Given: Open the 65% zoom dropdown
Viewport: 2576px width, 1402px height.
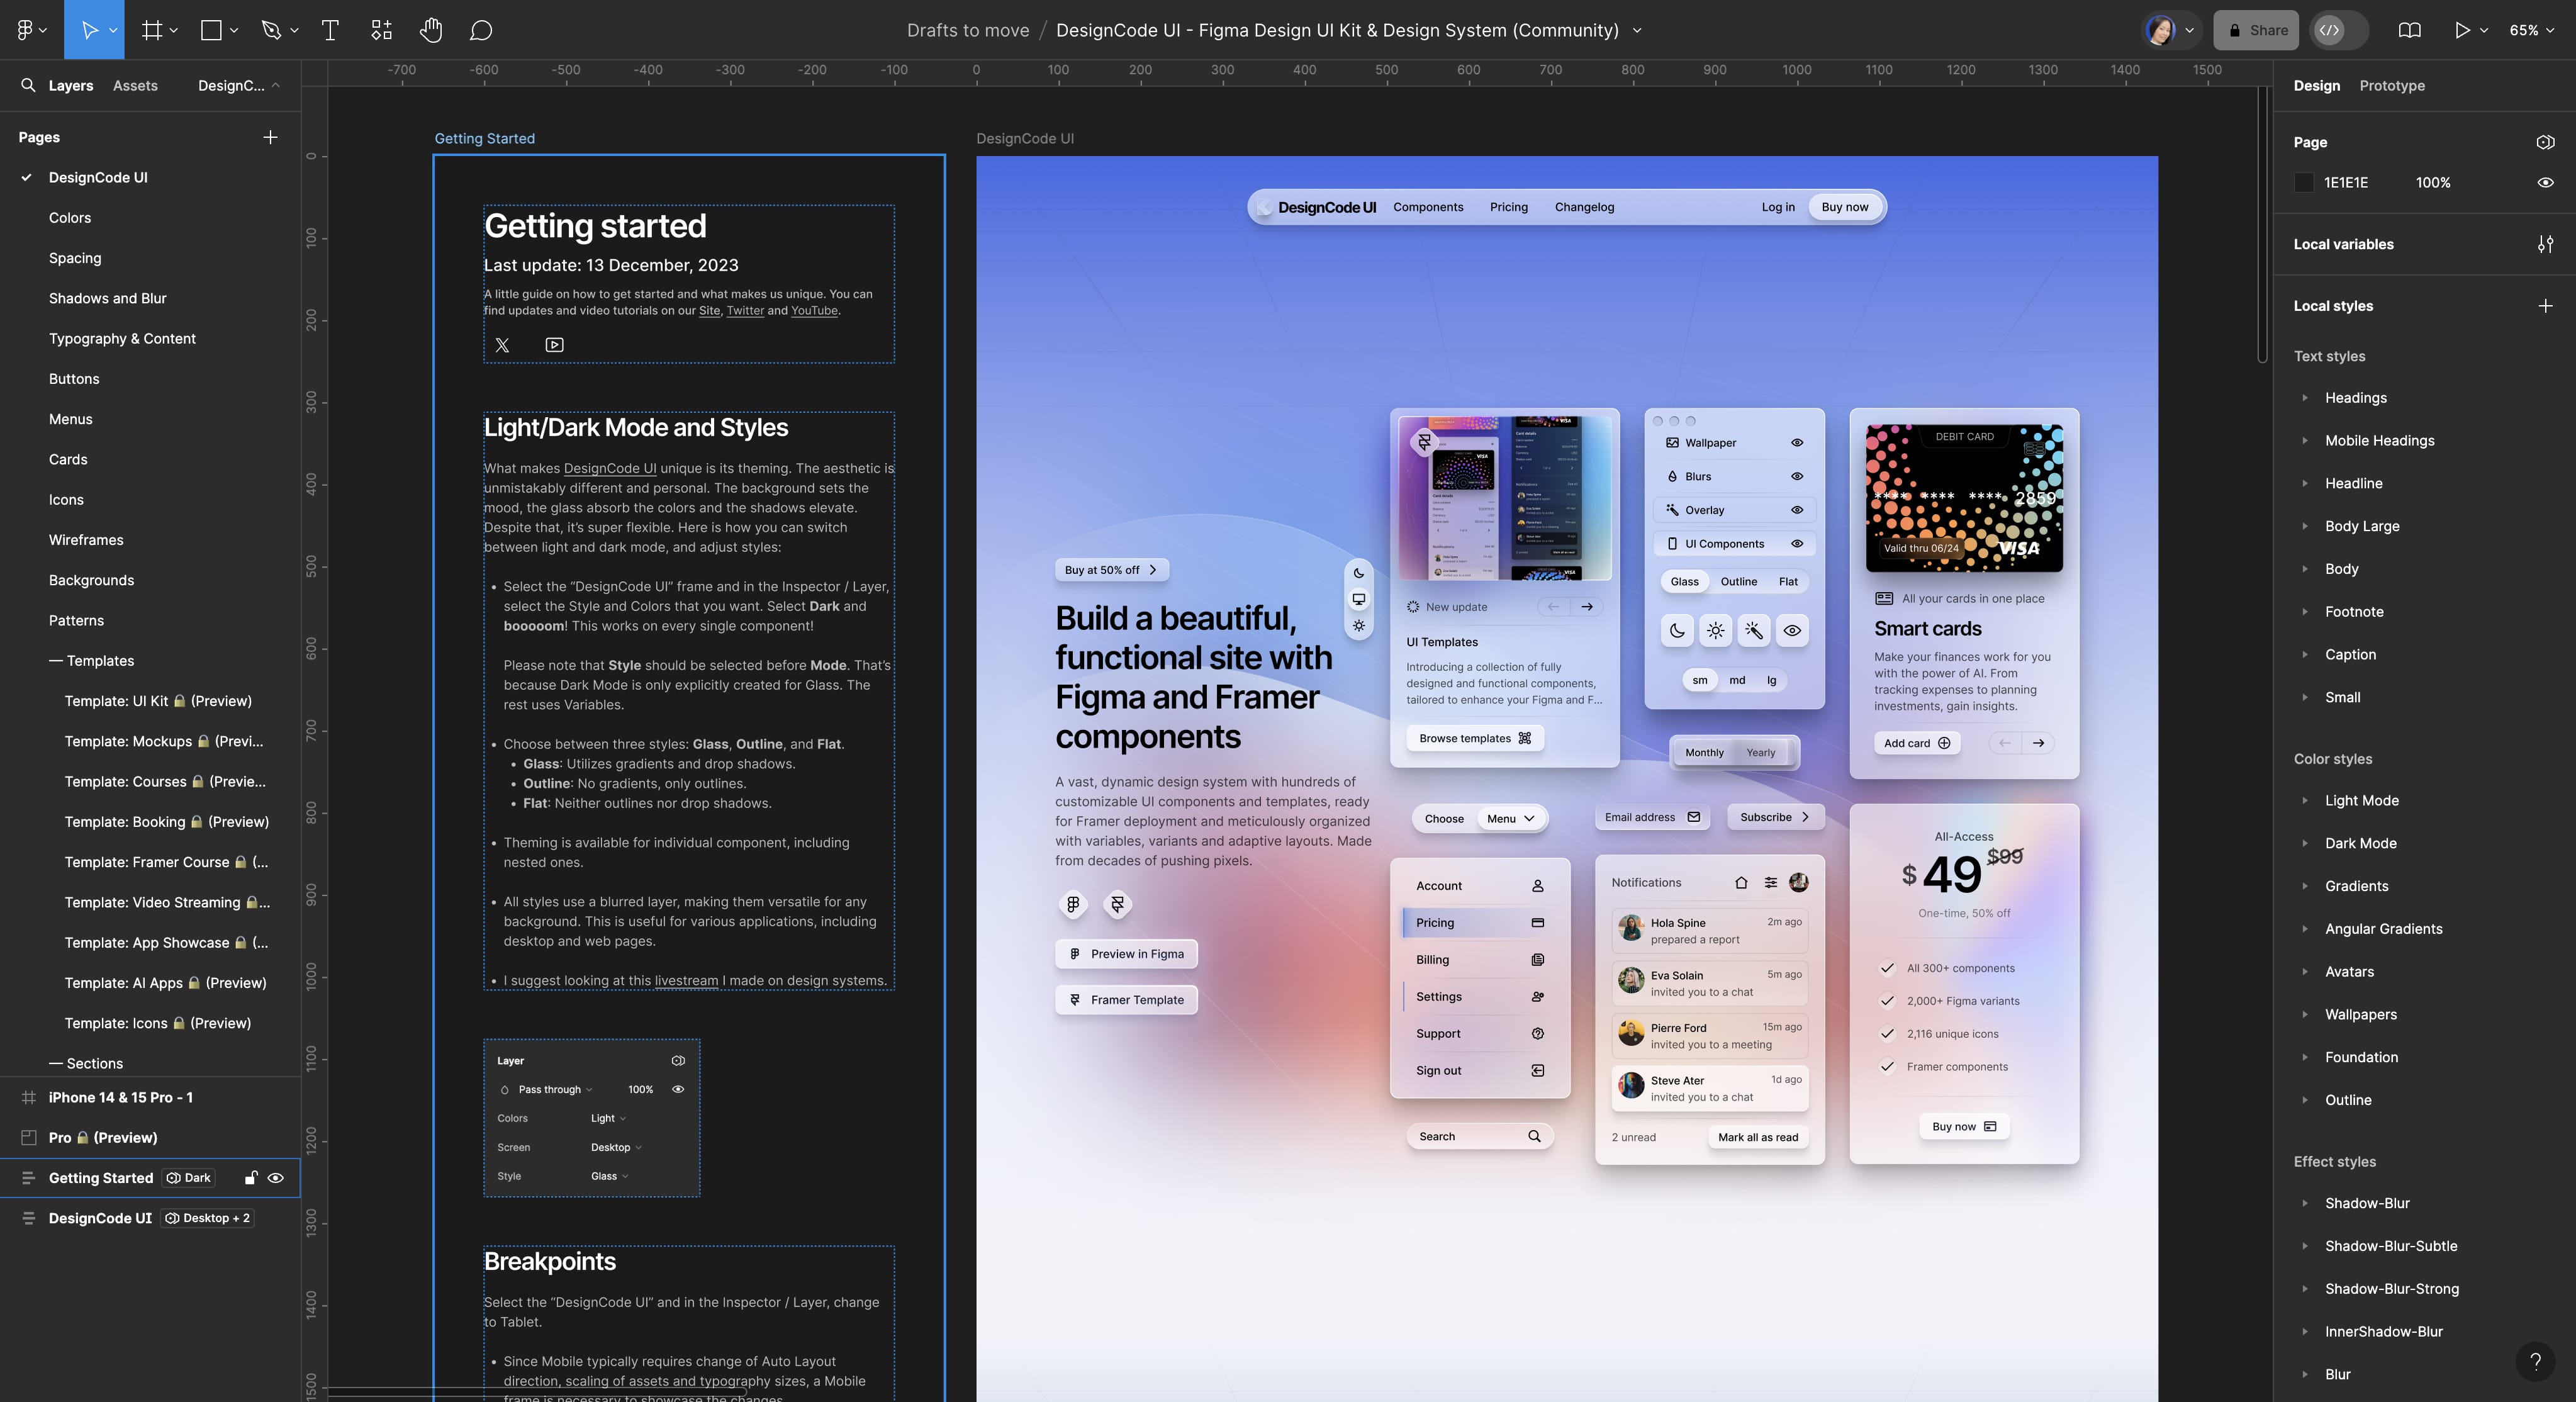Looking at the screenshot, I should pyautogui.click(x=2531, y=30).
